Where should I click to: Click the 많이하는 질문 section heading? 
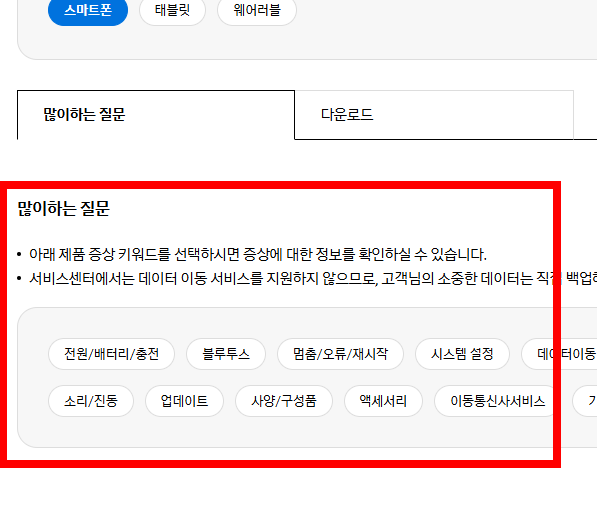pyautogui.click(x=64, y=209)
